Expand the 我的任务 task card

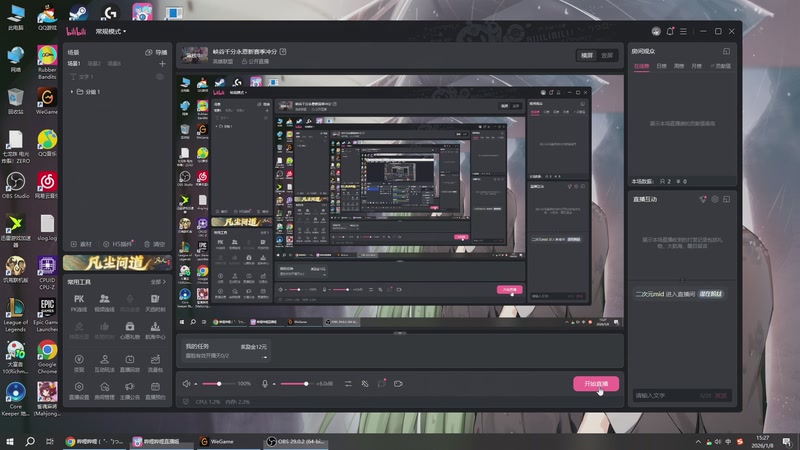264,357
